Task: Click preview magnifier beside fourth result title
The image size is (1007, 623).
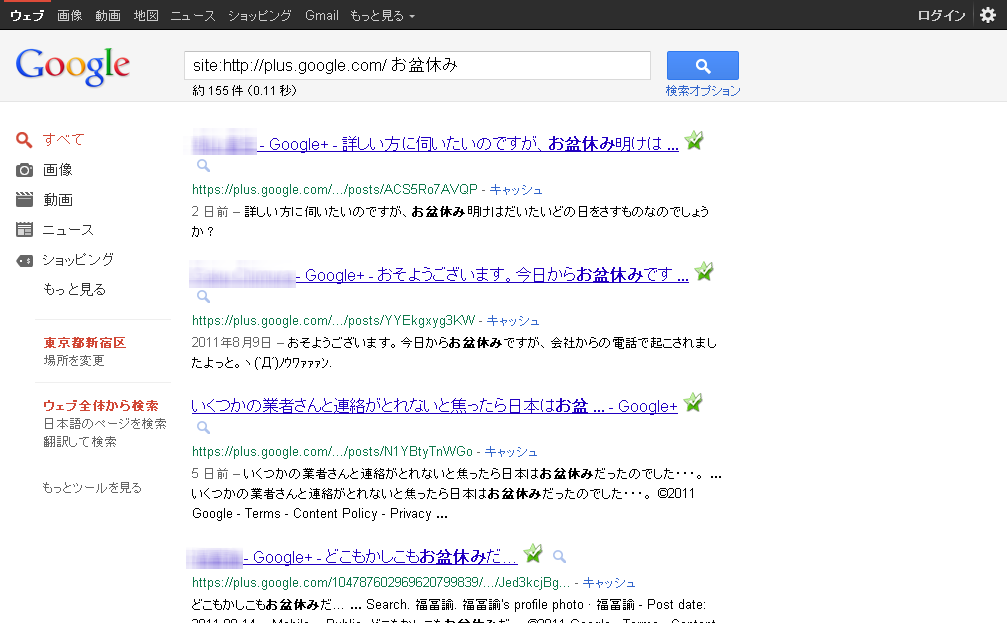Action: pyautogui.click(x=560, y=556)
